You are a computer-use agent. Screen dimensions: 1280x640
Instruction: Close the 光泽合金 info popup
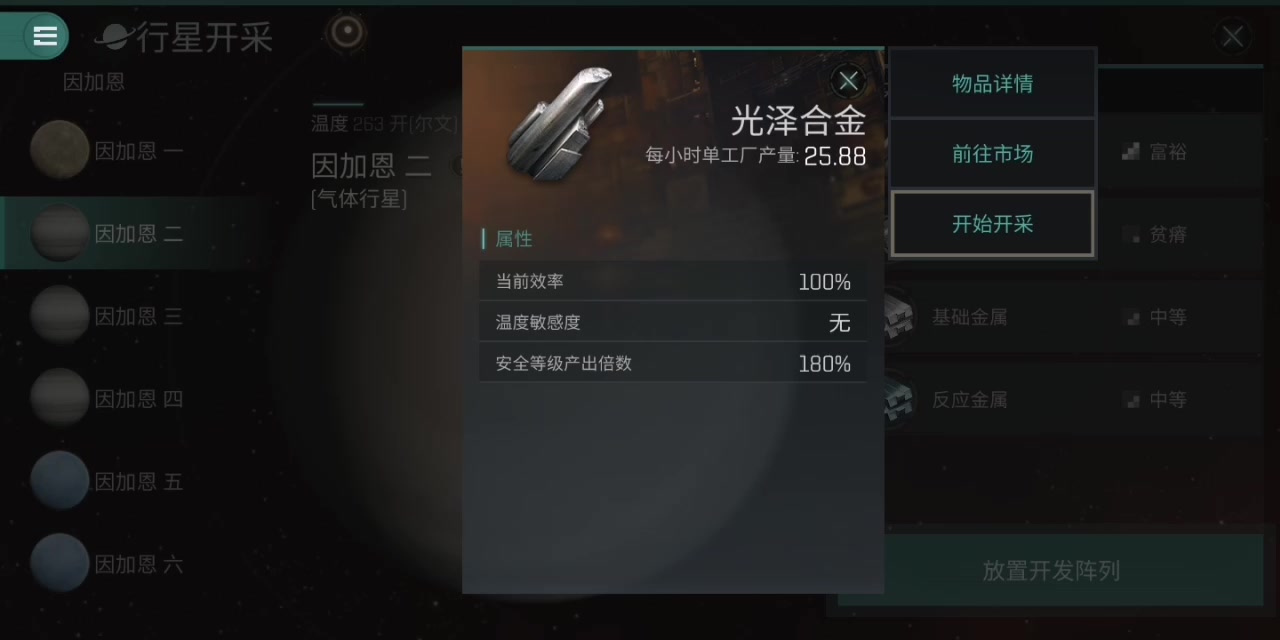(848, 80)
